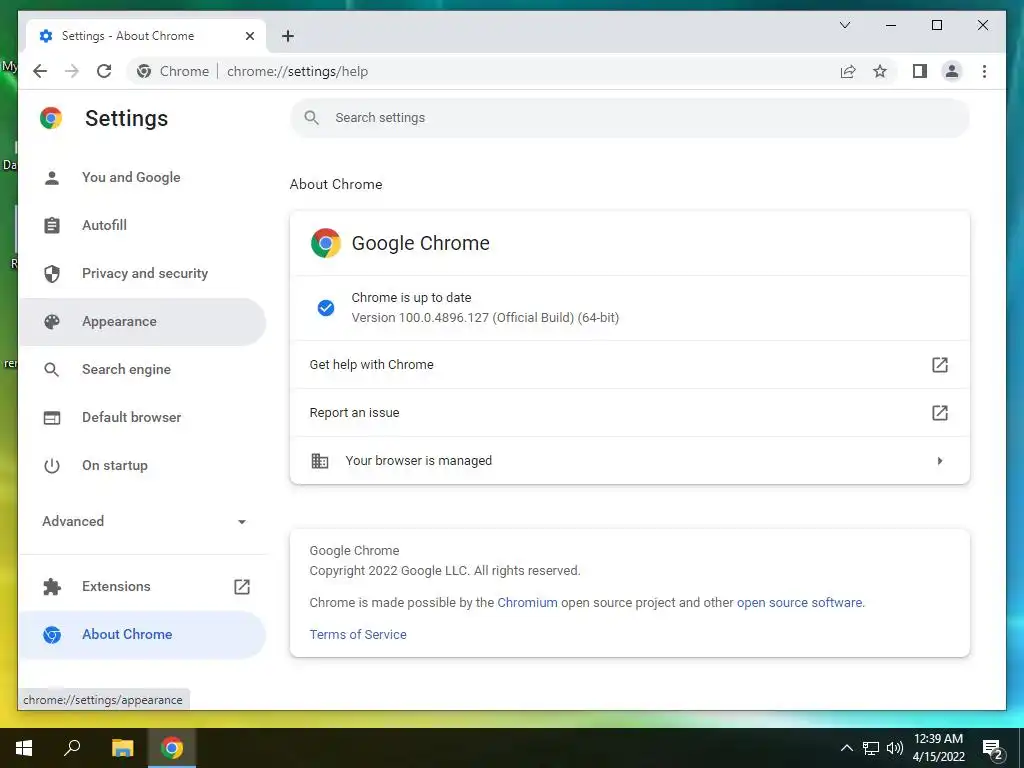Focus the Search settings field
The image size is (1024, 768).
[630, 118]
